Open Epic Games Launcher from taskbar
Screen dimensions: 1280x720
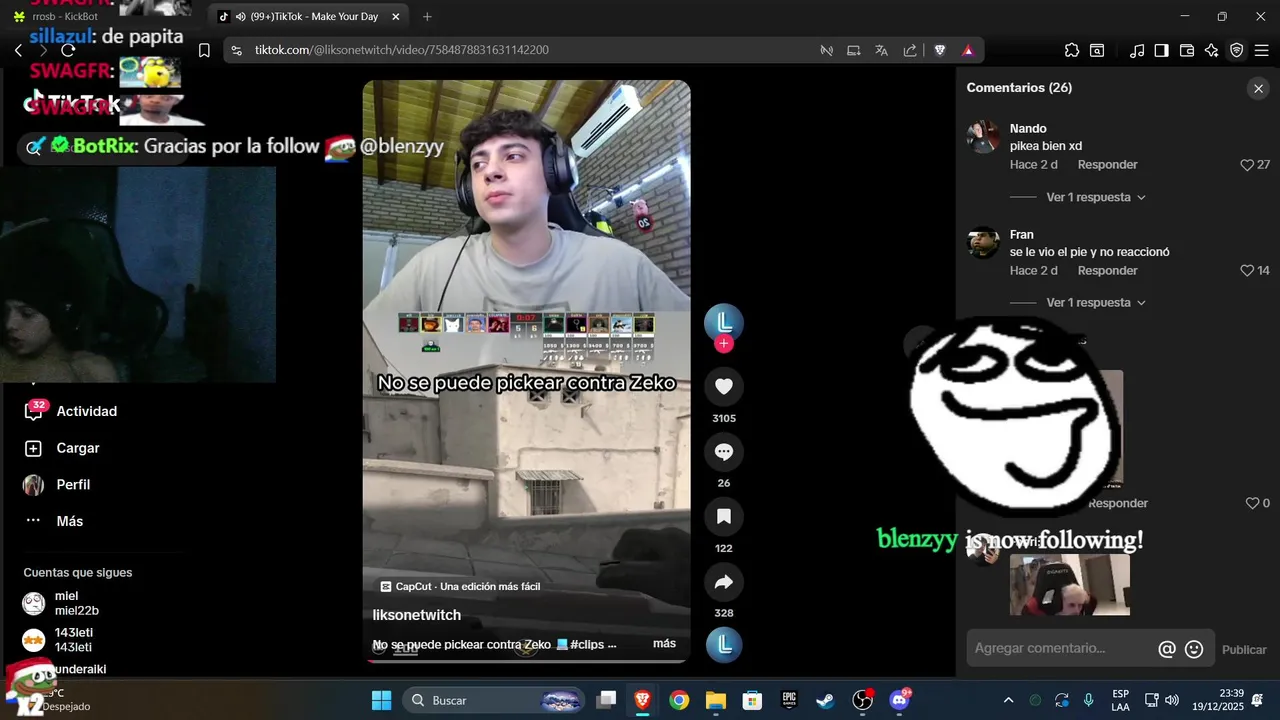pos(789,700)
